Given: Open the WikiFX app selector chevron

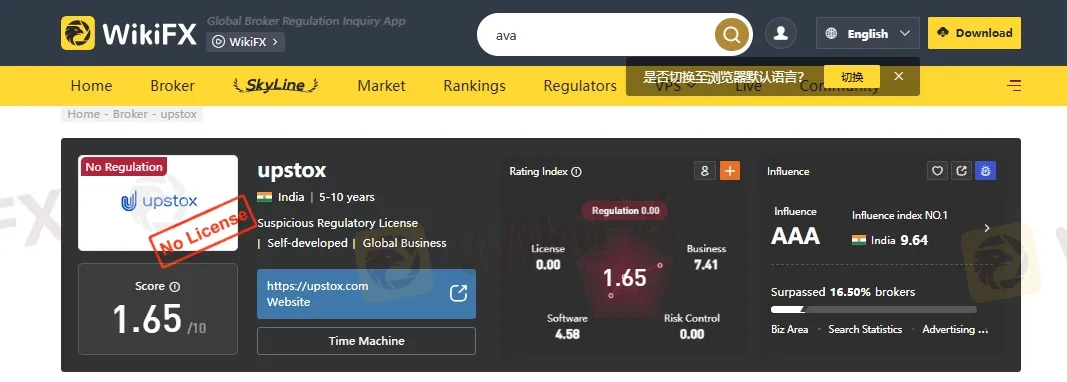Looking at the screenshot, I should (x=275, y=42).
